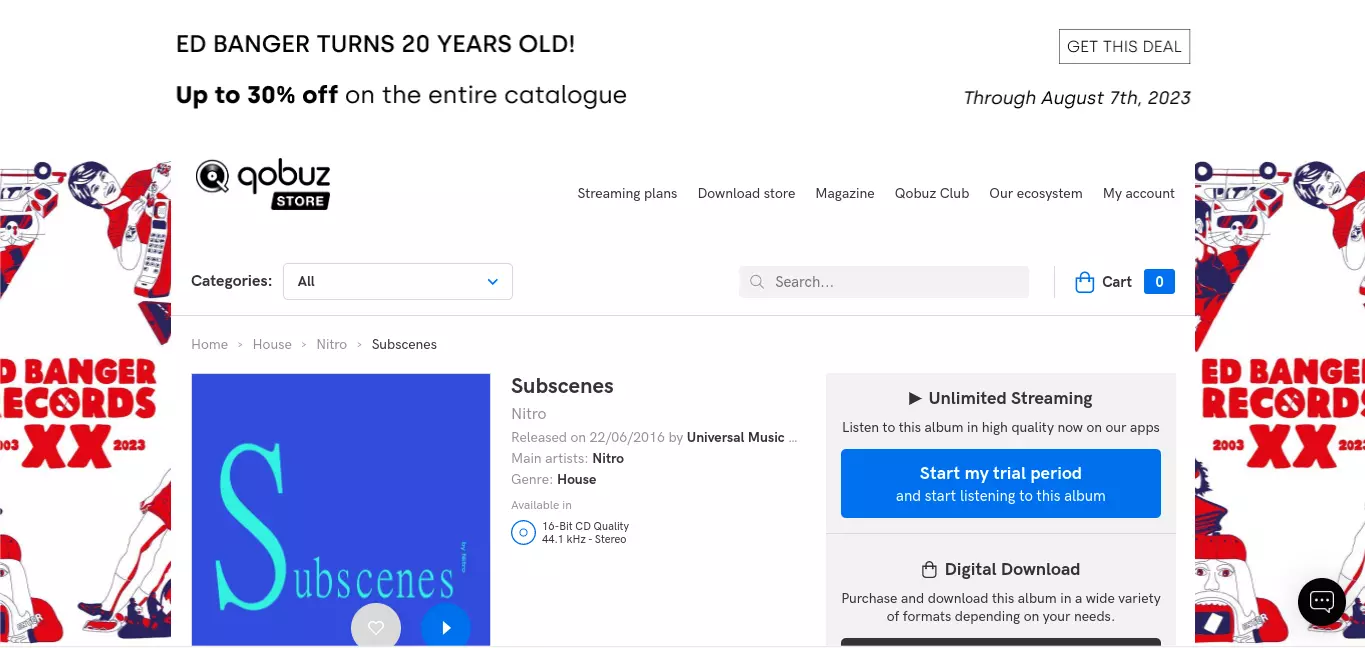
Task: Open Streaming plans menu
Action: pos(627,193)
